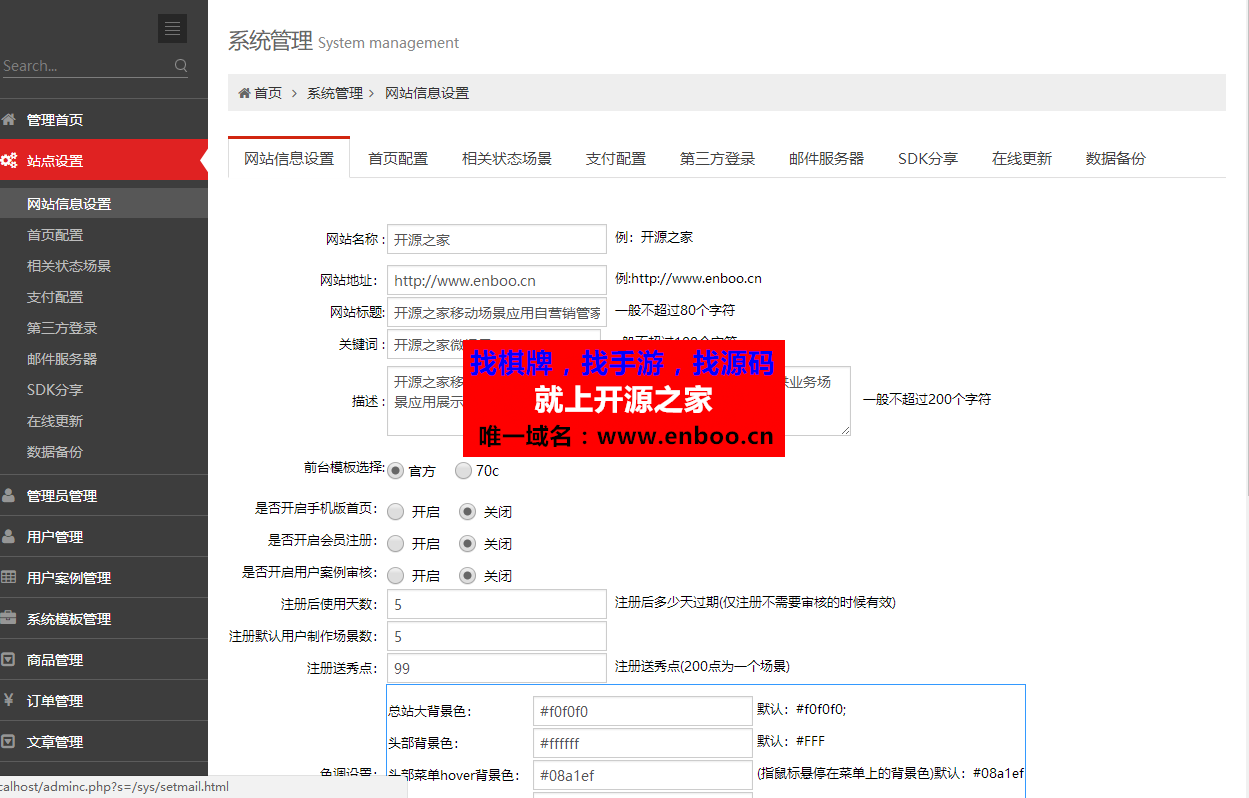Viewport: 1249px width, 798px height.
Task: Click the yen icon beside 订单管理
Action: pyautogui.click(x=9, y=700)
